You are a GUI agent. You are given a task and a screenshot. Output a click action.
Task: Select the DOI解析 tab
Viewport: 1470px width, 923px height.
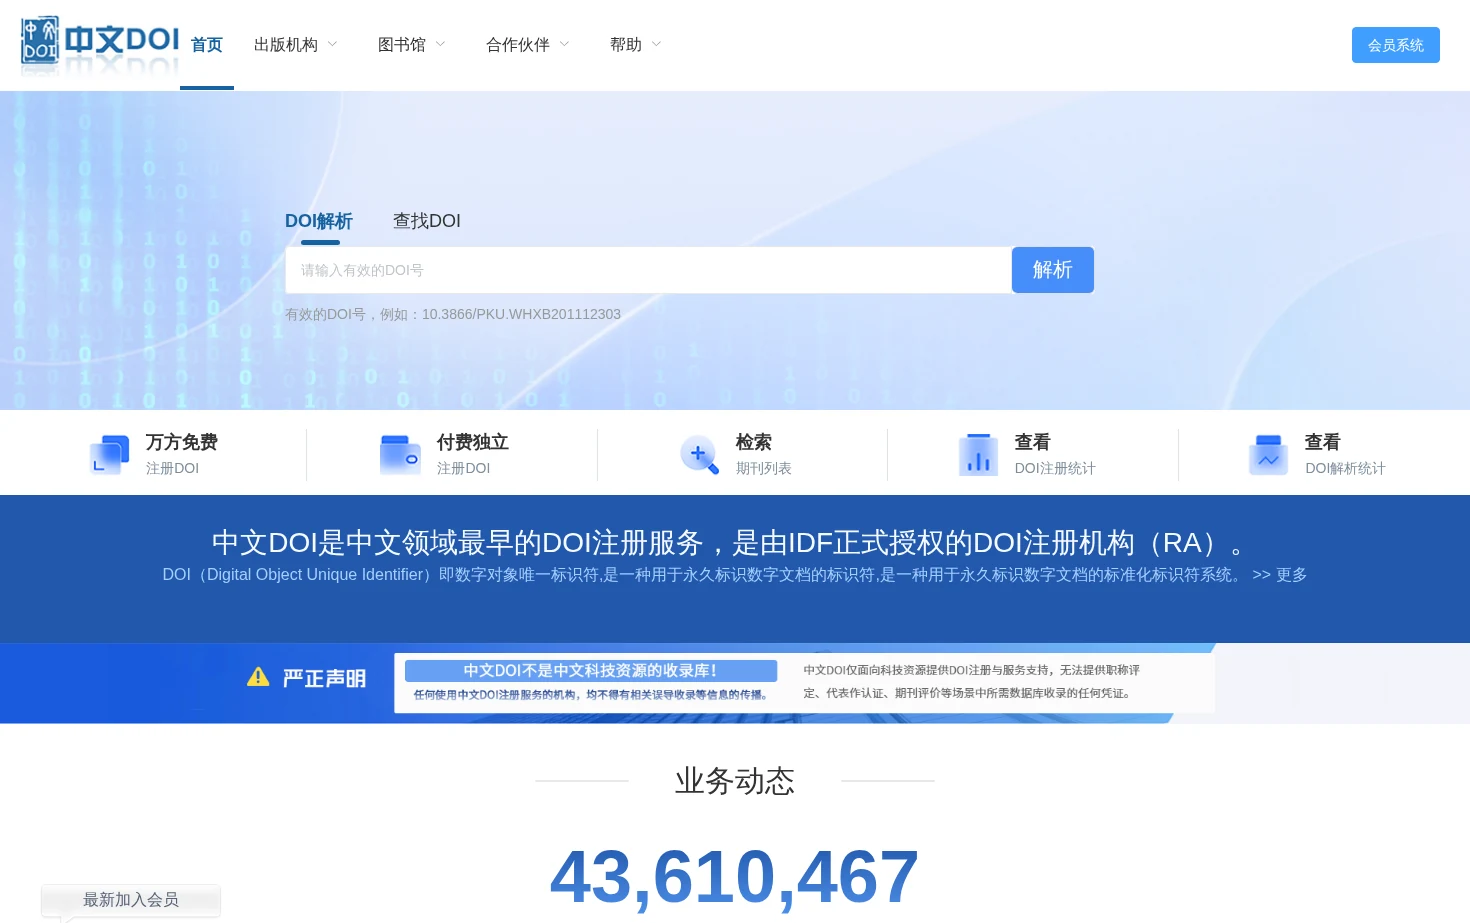(x=319, y=221)
